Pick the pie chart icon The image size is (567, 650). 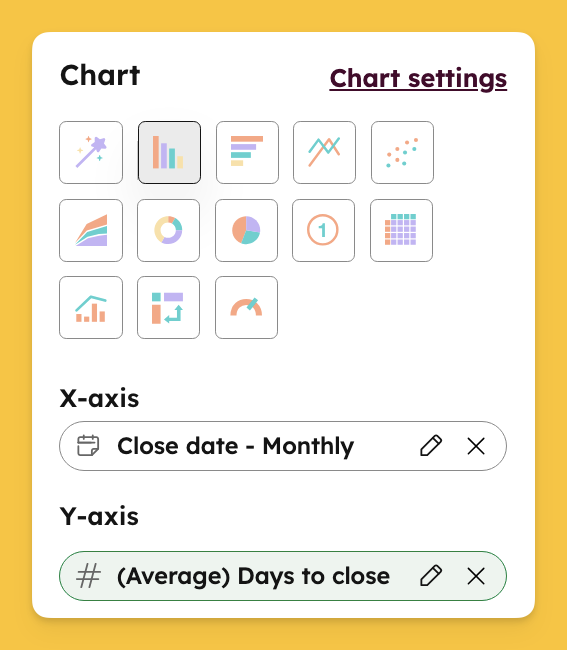point(246,230)
